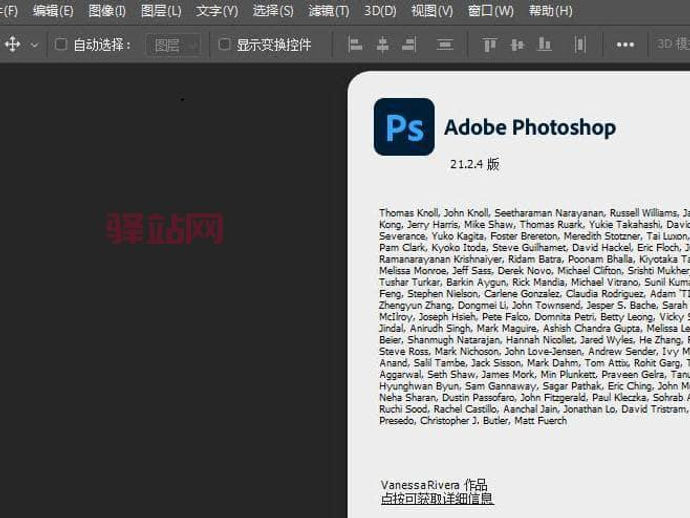The image size is (690, 518).
Task: Open the 视图(V) menu
Action: (432, 11)
